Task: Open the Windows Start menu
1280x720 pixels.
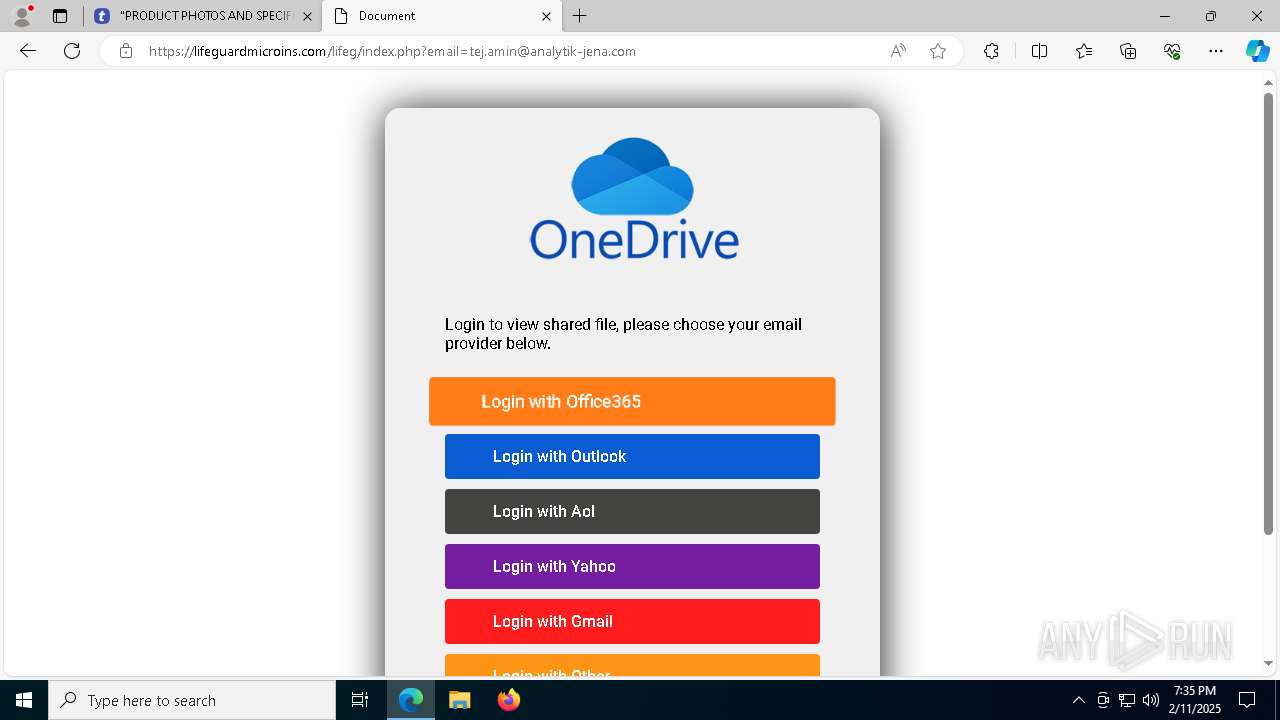Action: 24,700
